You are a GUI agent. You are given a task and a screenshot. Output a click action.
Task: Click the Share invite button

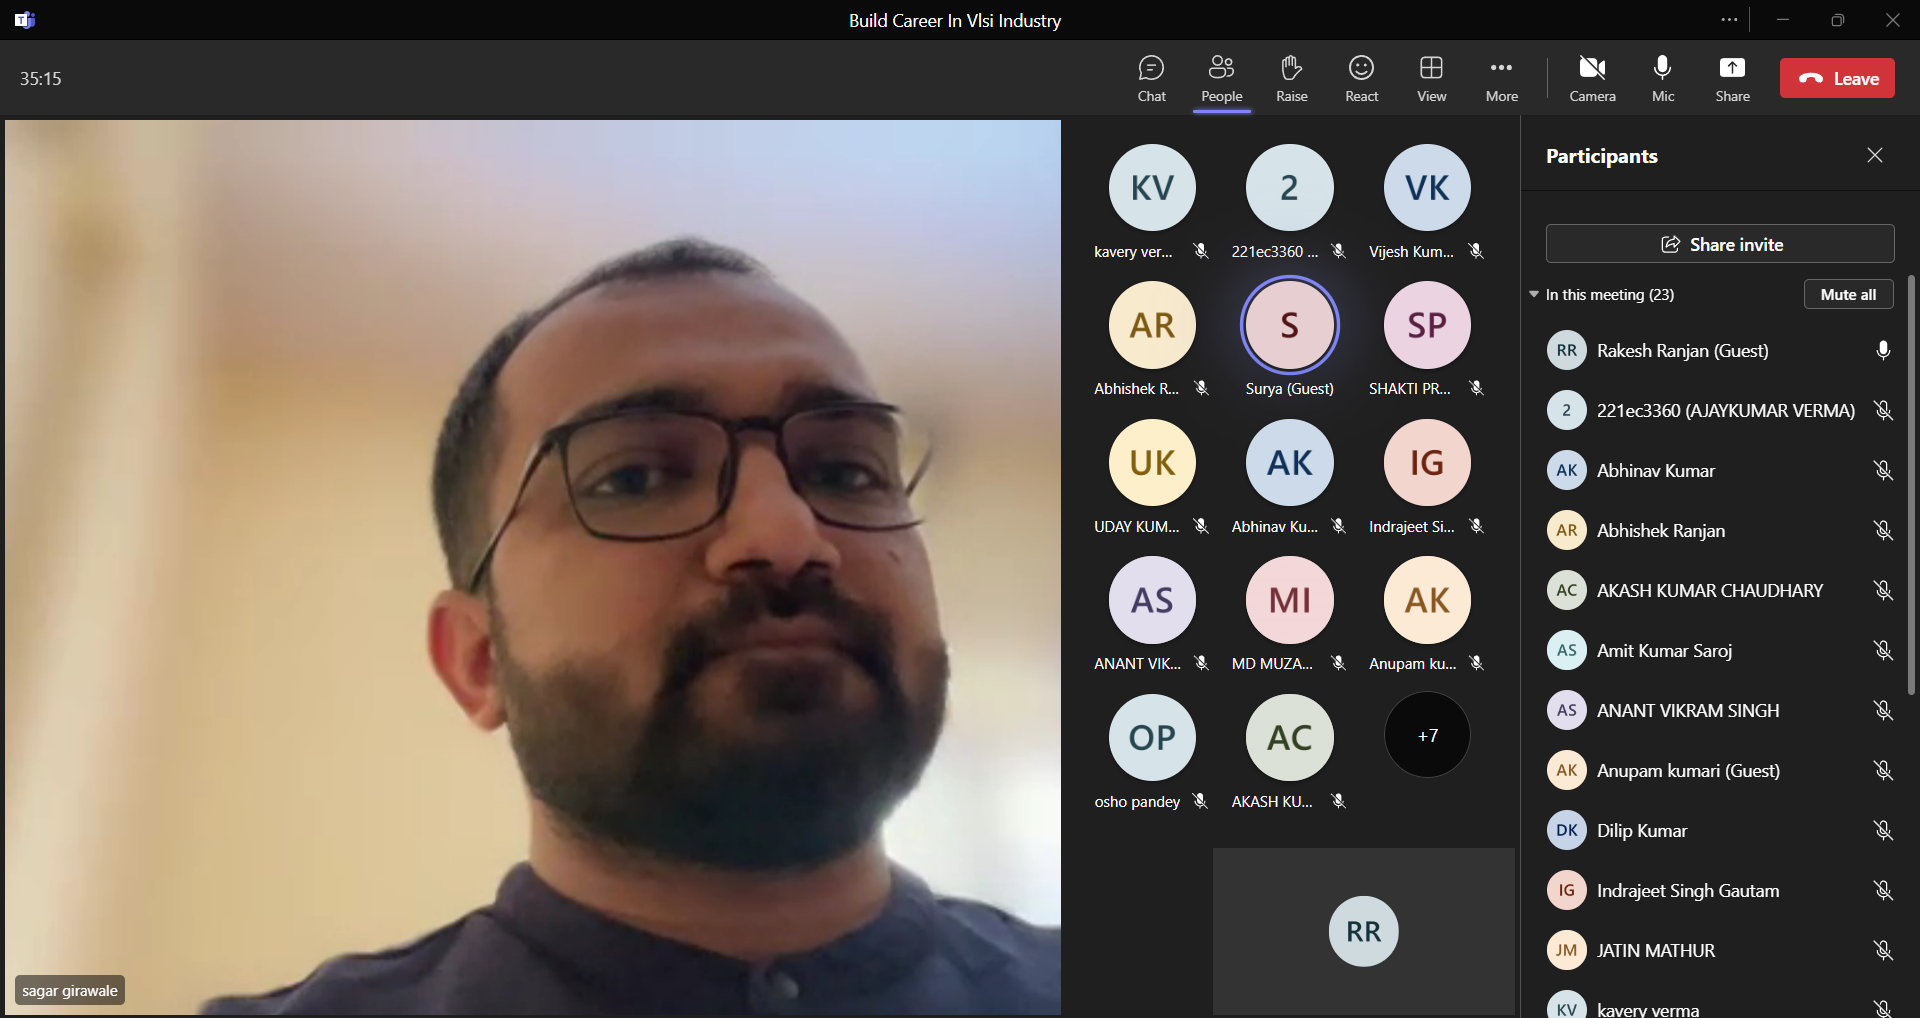pos(1720,244)
